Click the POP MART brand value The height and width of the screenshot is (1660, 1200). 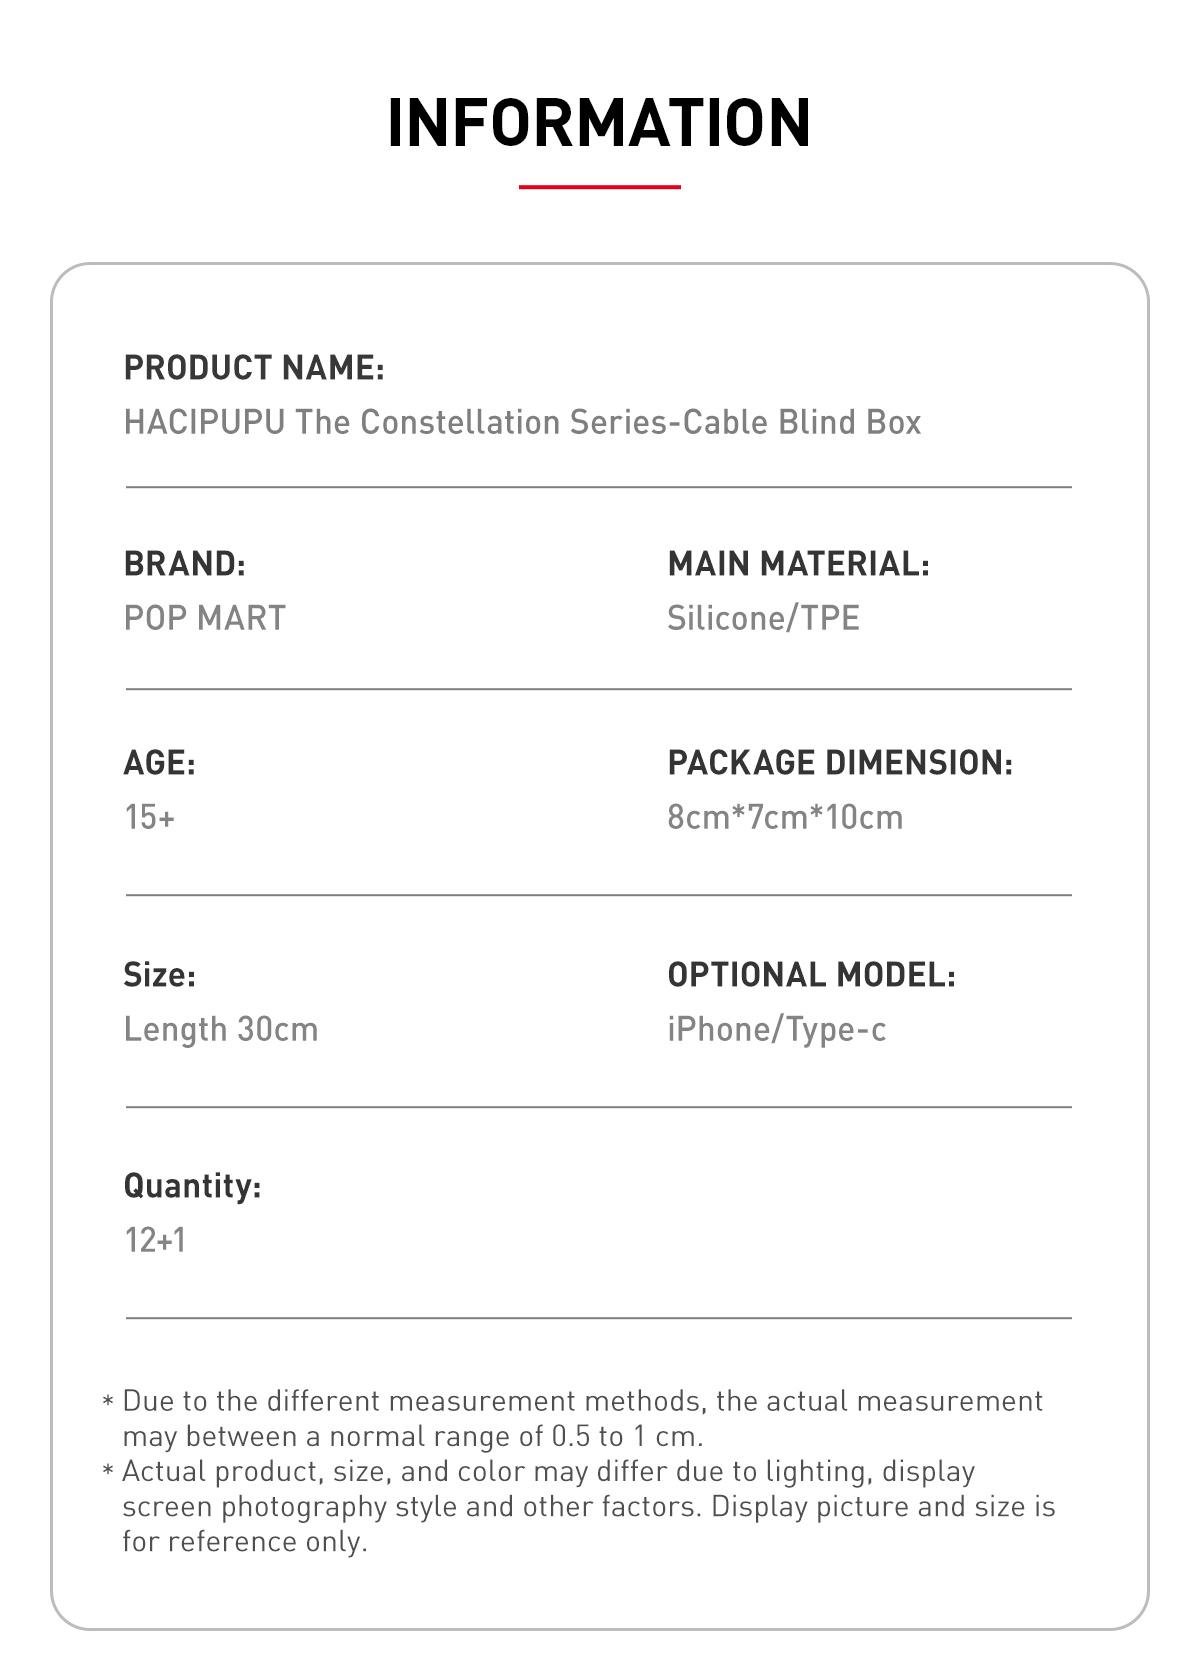(204, 618)
